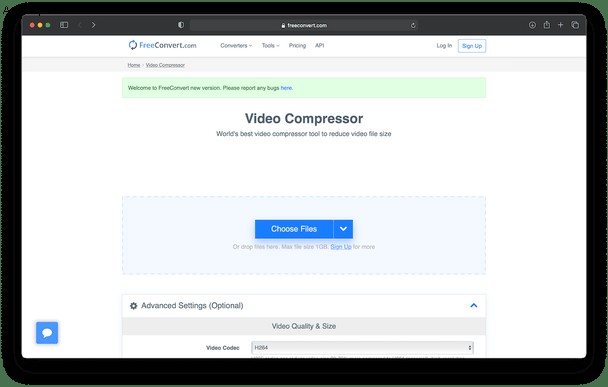Click the Safari sidebar toggle icon

pyautogui.click(x=64, y=25)
